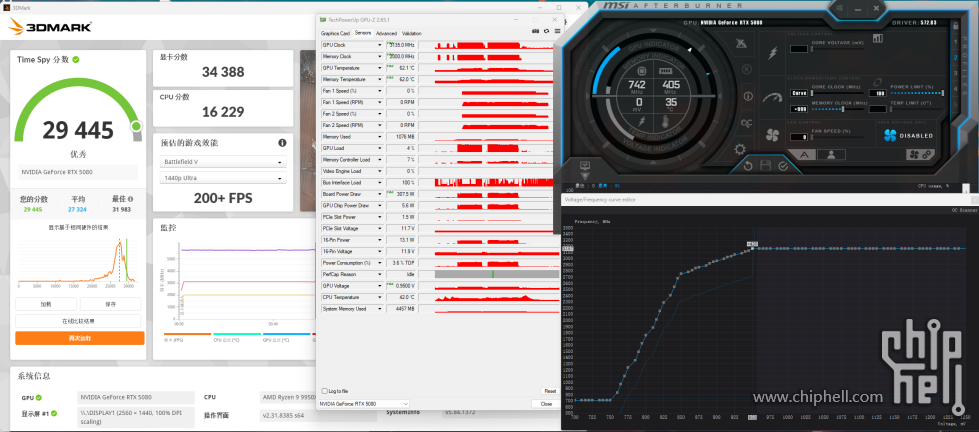
Task: Click the 34 388 graphics score value
Action: (223, 72)
